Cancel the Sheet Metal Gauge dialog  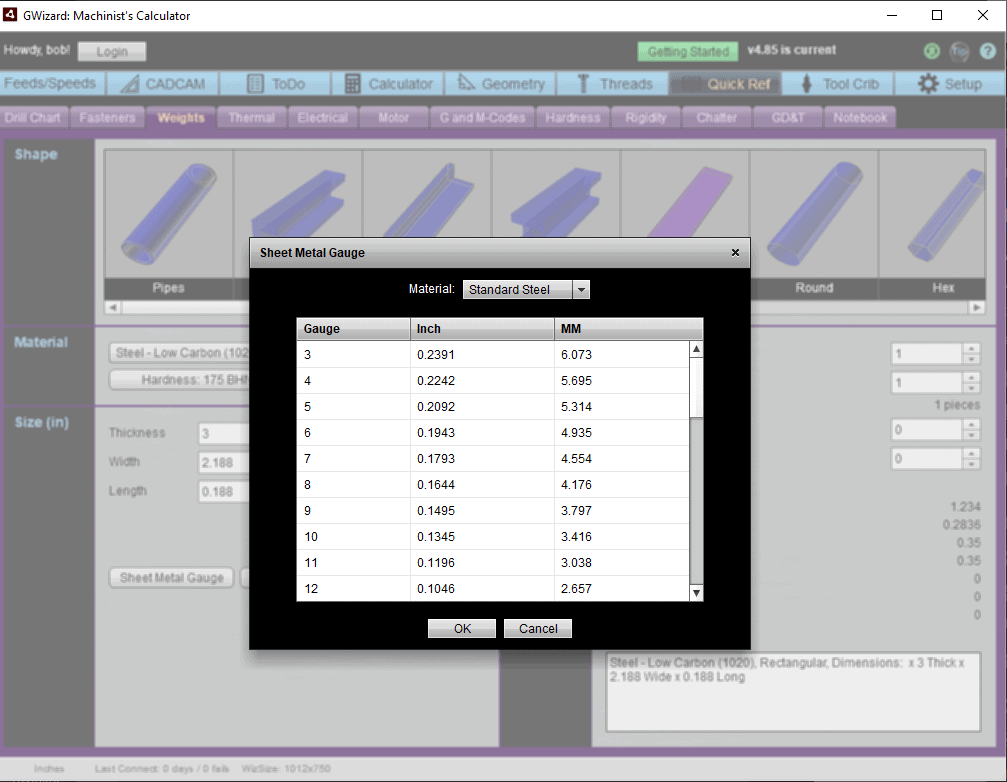[537, 628]
